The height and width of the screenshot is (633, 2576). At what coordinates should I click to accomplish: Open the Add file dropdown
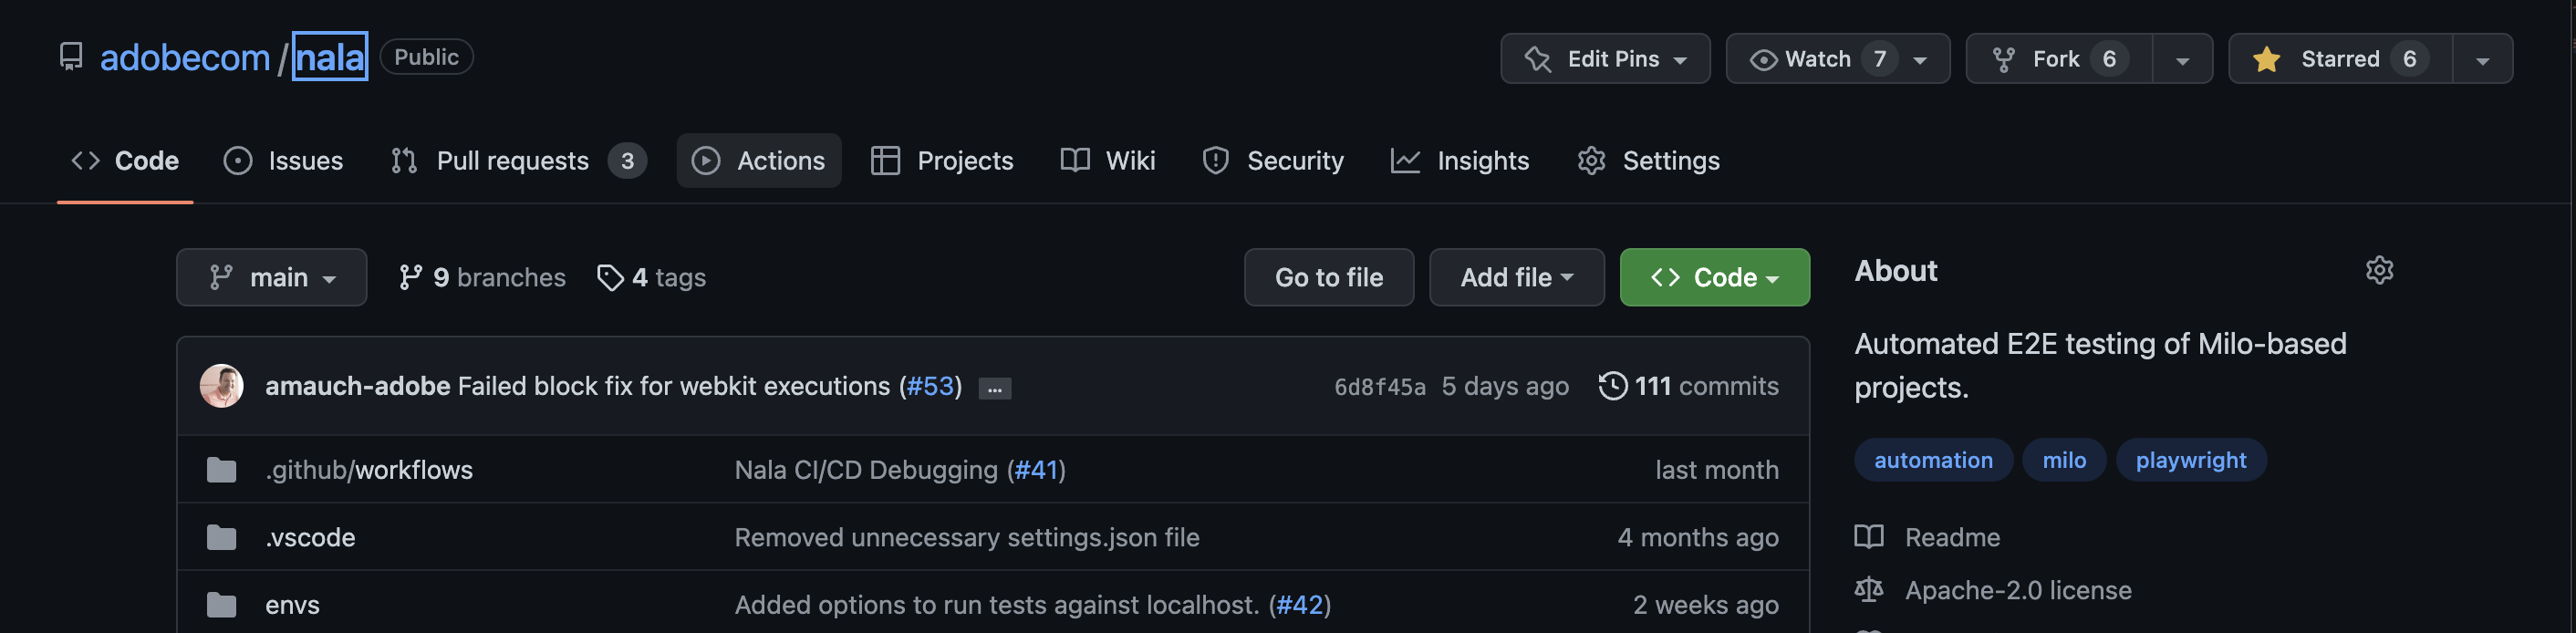tap(1517, 277)
